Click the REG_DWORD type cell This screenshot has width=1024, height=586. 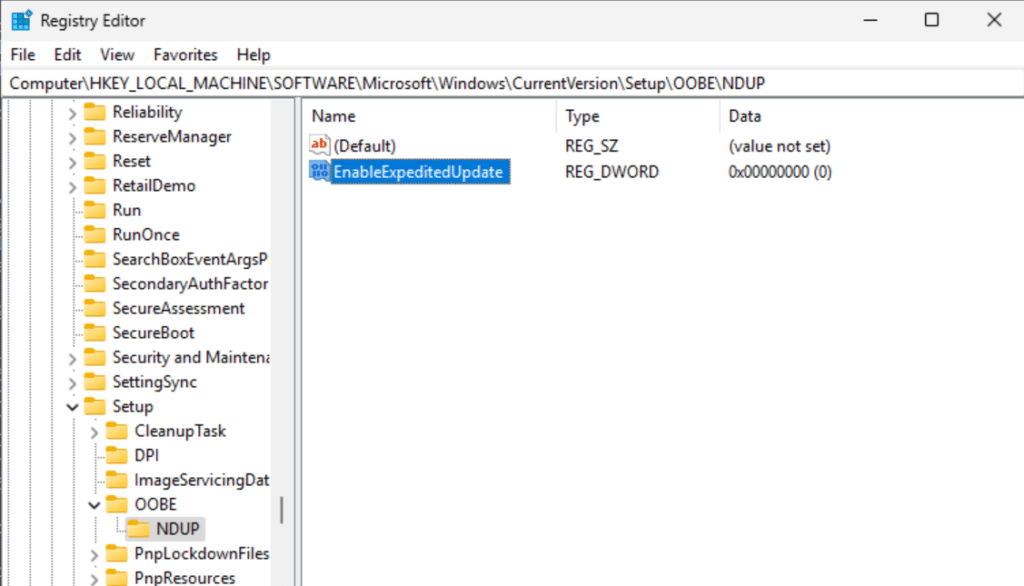pyautogui.click(x=612, y=172)
